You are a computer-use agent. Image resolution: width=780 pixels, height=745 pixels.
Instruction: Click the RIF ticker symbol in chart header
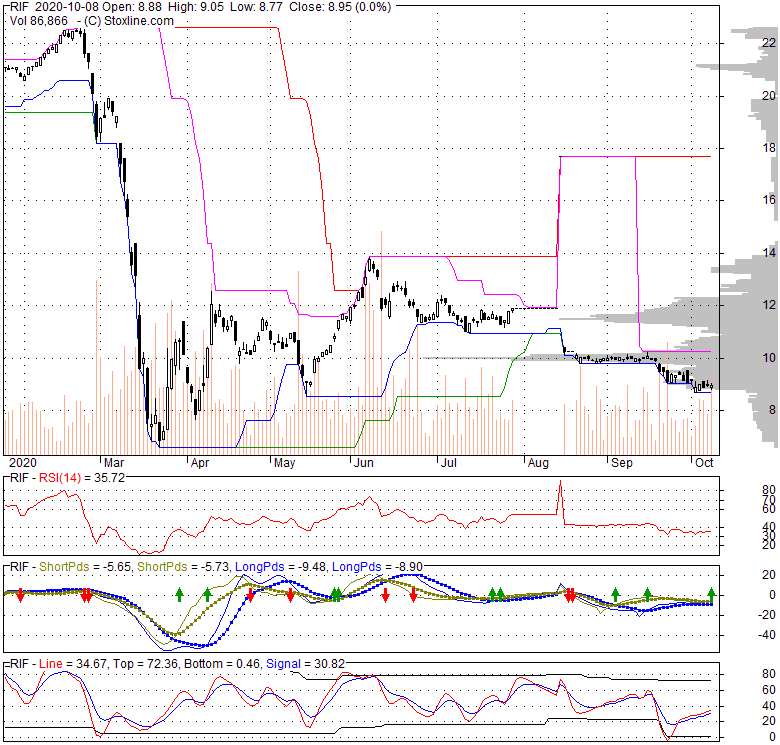[x=18, y=7]
